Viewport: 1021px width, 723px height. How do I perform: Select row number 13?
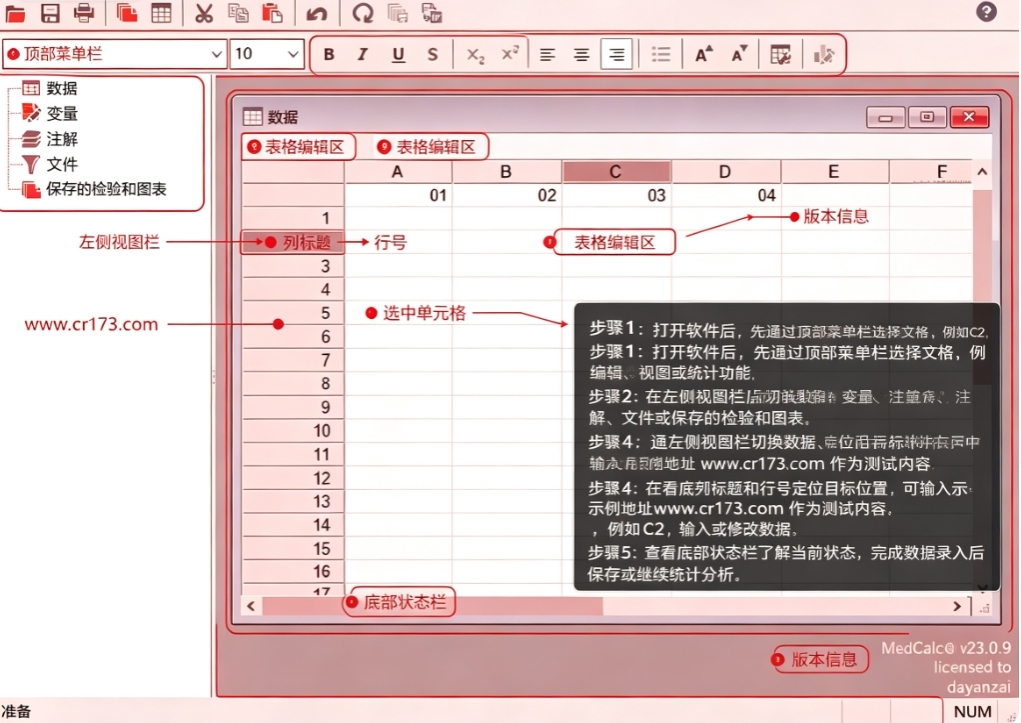[293, 502]
